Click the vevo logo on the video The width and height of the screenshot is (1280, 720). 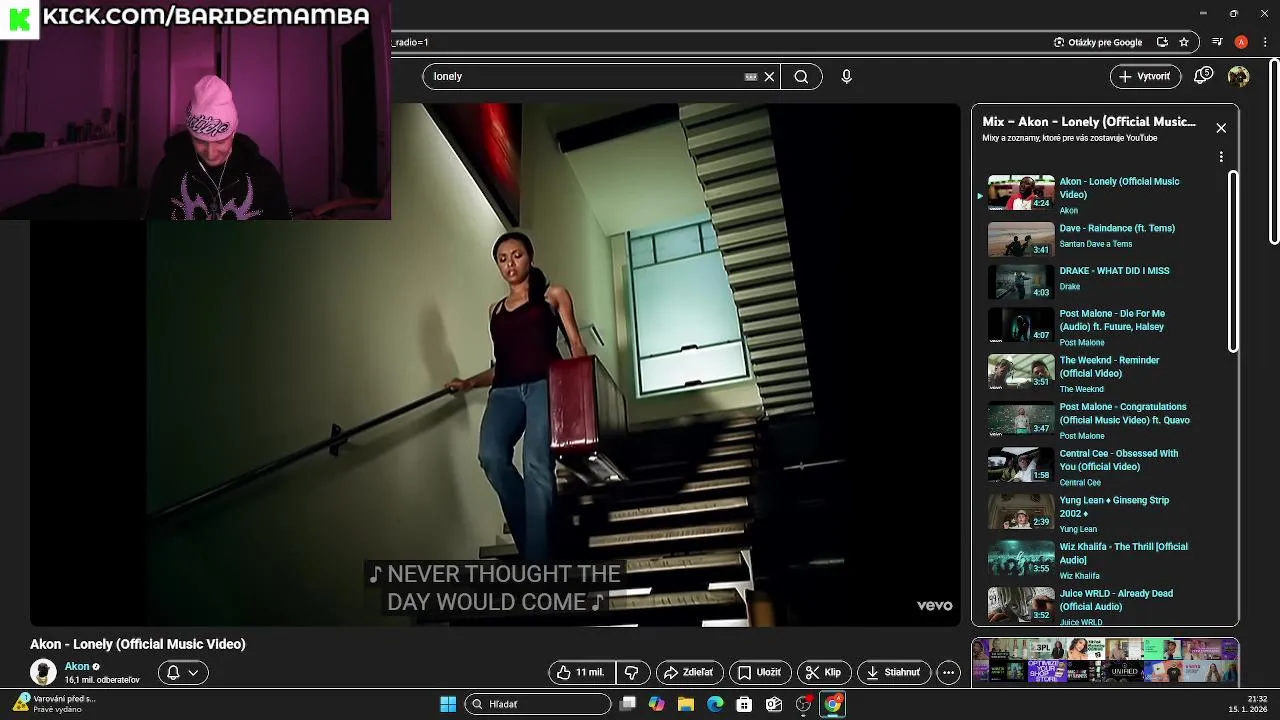pyautogui.click(x=935, y=605)
